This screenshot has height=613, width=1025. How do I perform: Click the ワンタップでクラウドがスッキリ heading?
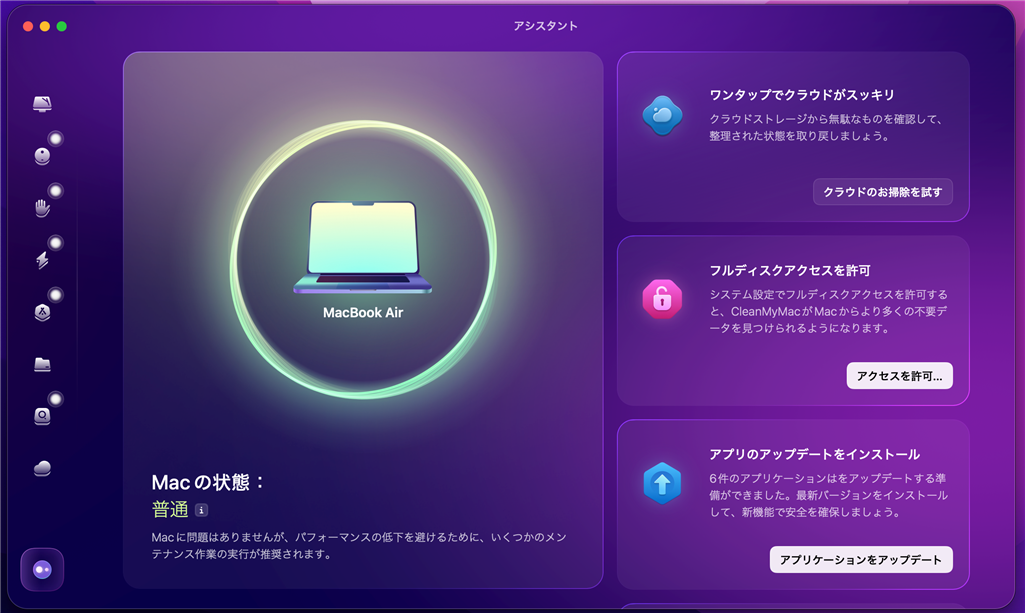click(x=802, y=95)
